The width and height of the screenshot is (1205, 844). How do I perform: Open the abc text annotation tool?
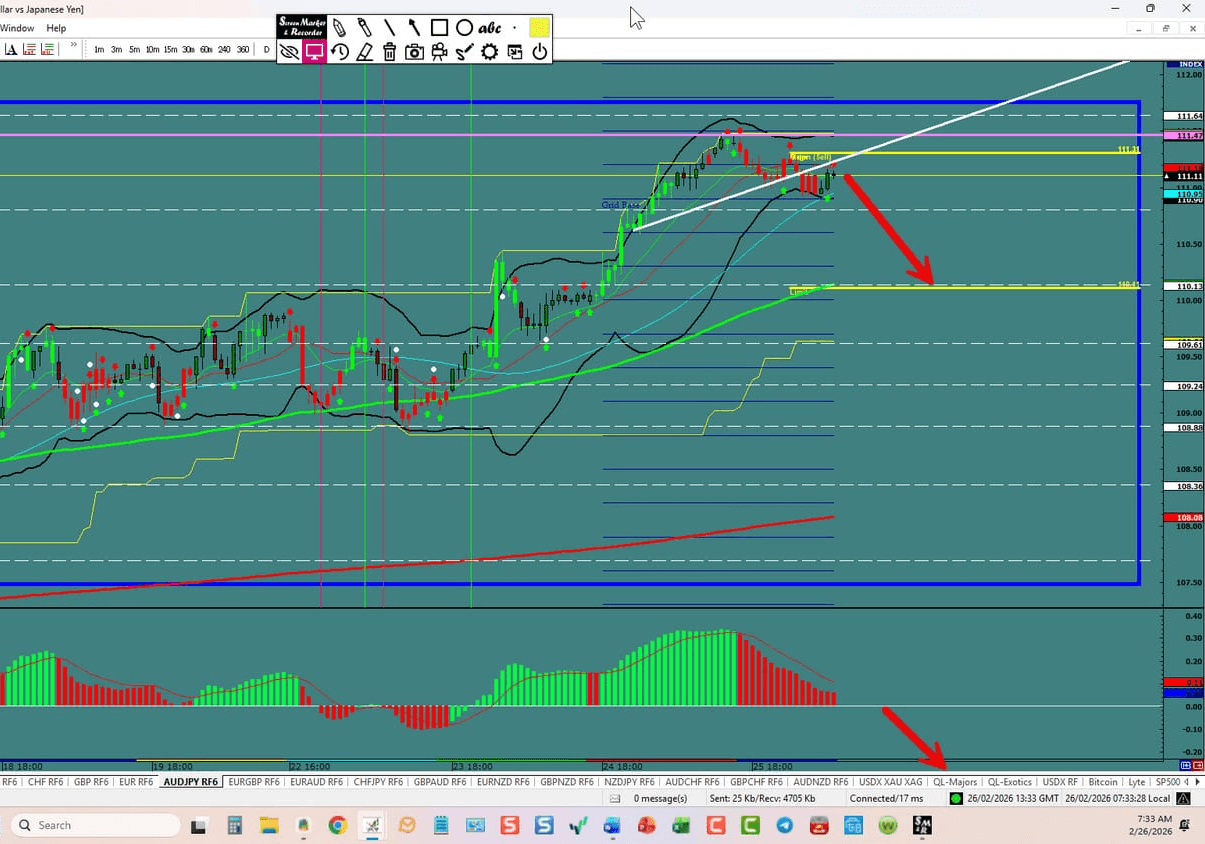pos(489,27)
